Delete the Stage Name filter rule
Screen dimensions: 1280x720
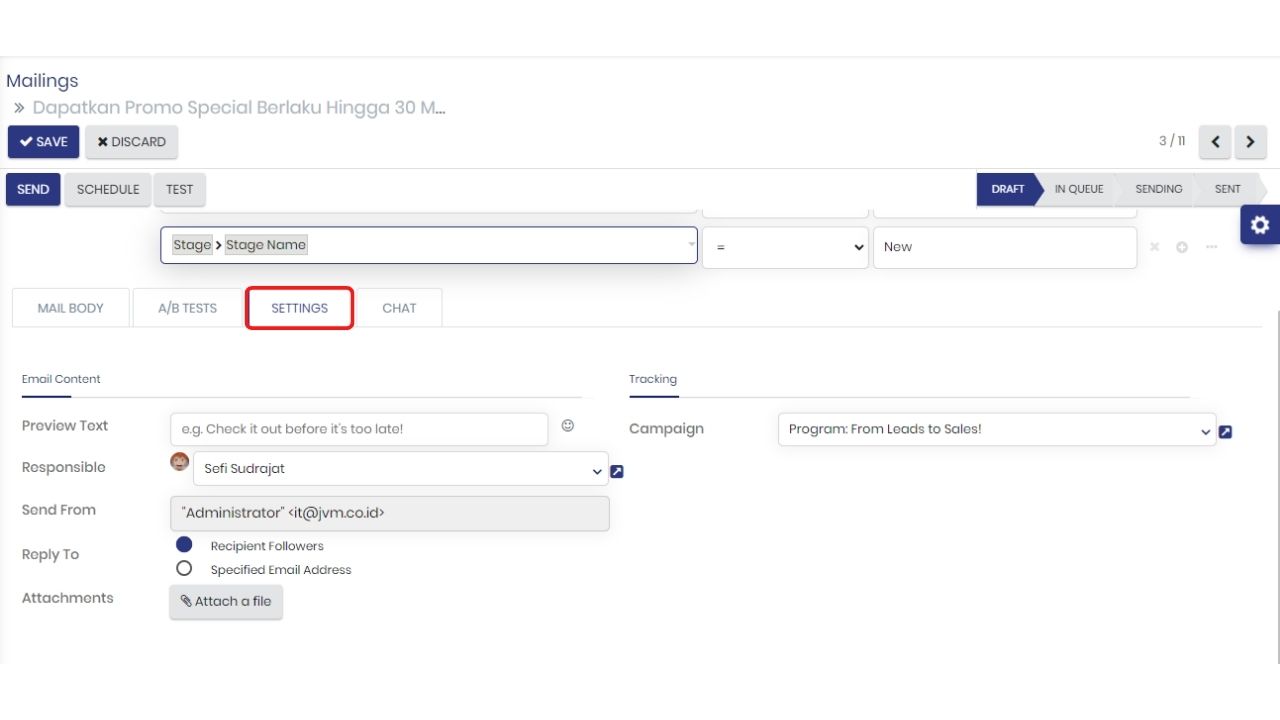pos(1154,247)
